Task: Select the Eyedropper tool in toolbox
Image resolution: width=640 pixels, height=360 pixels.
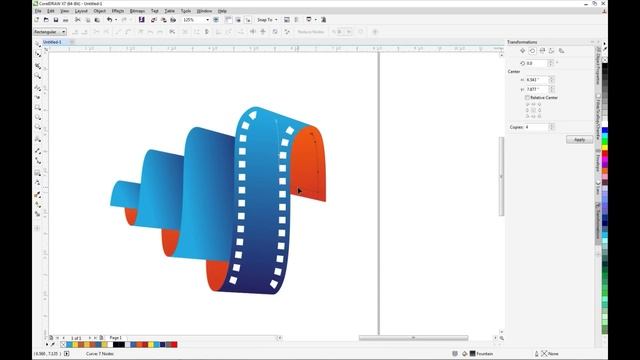Action: (38, 195)
